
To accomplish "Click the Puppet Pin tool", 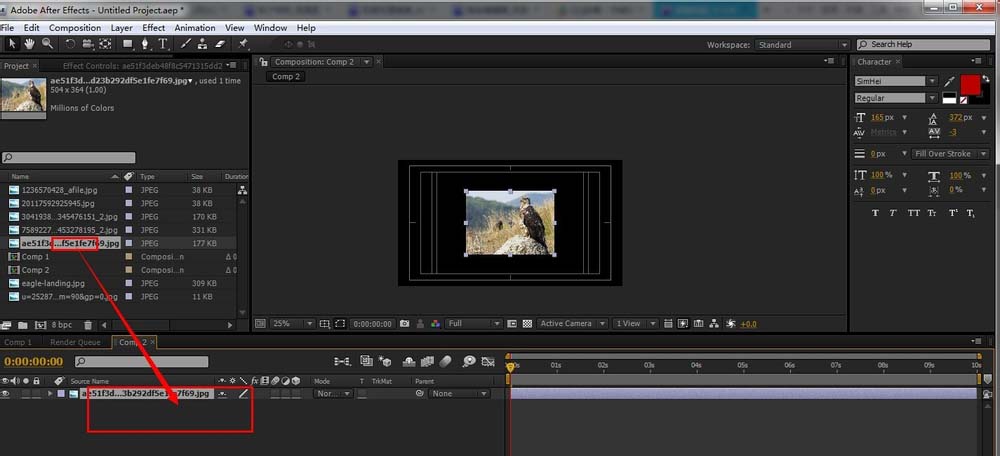I will coord(242,44).
